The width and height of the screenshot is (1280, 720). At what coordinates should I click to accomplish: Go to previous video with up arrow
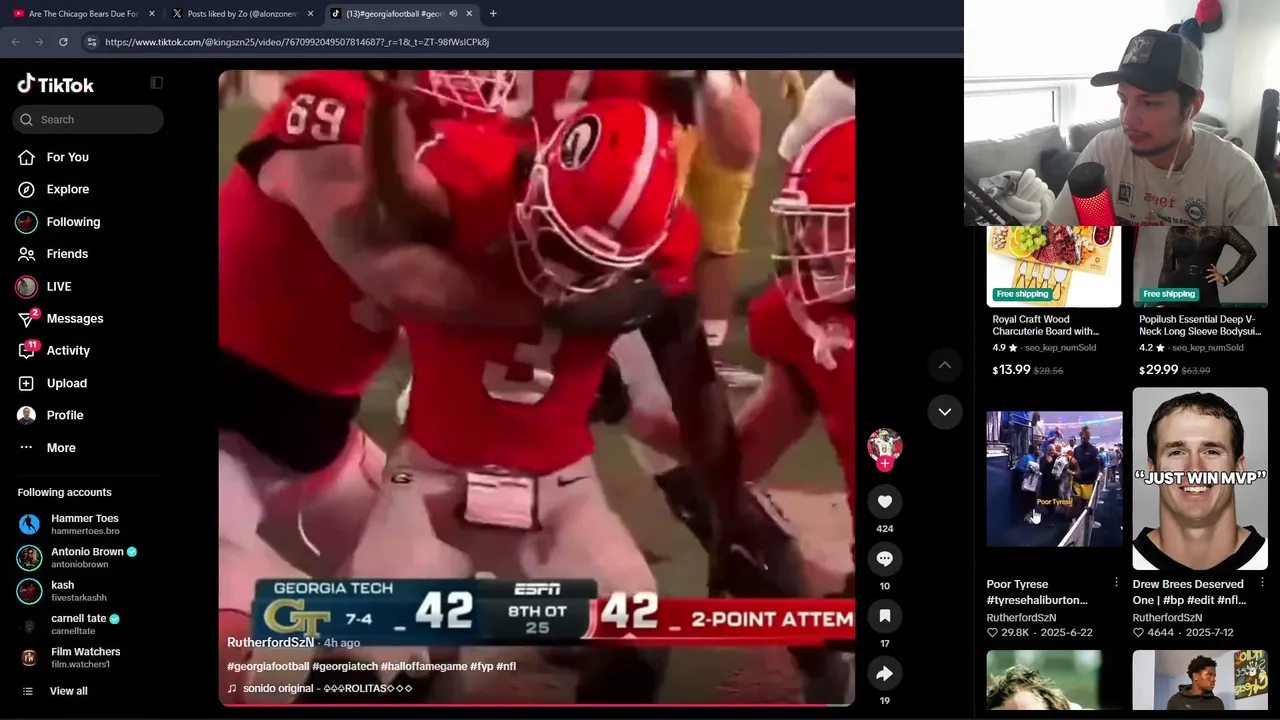tap(945, 365)
